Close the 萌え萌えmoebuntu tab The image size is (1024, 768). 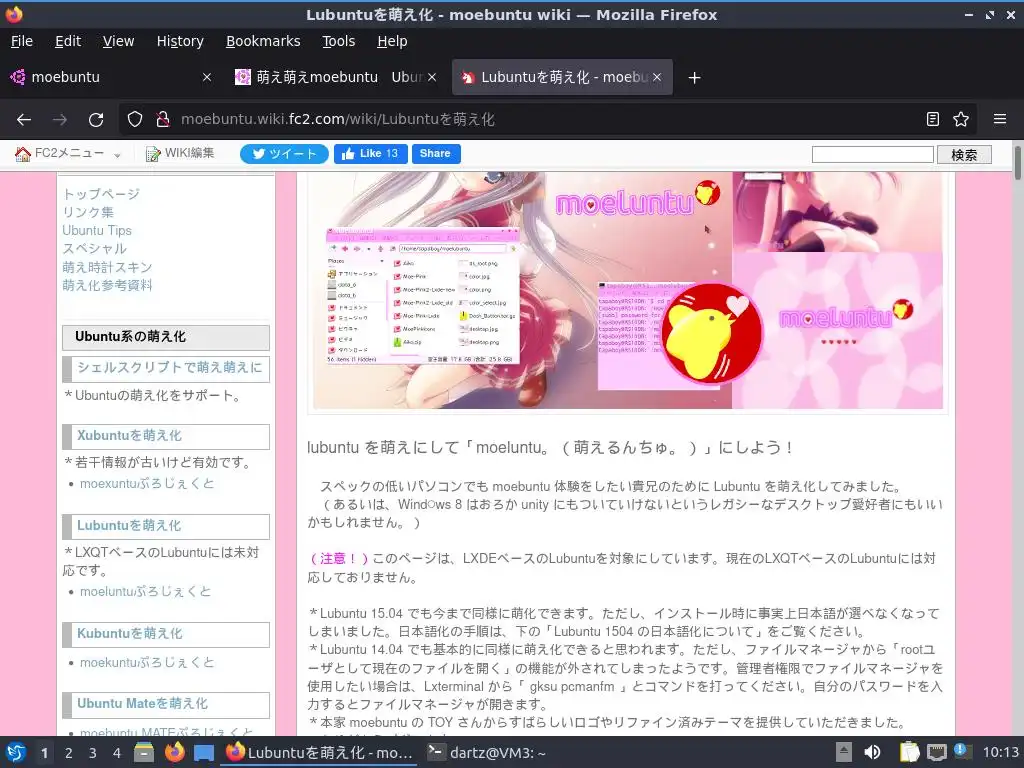(x=432, y=77)
